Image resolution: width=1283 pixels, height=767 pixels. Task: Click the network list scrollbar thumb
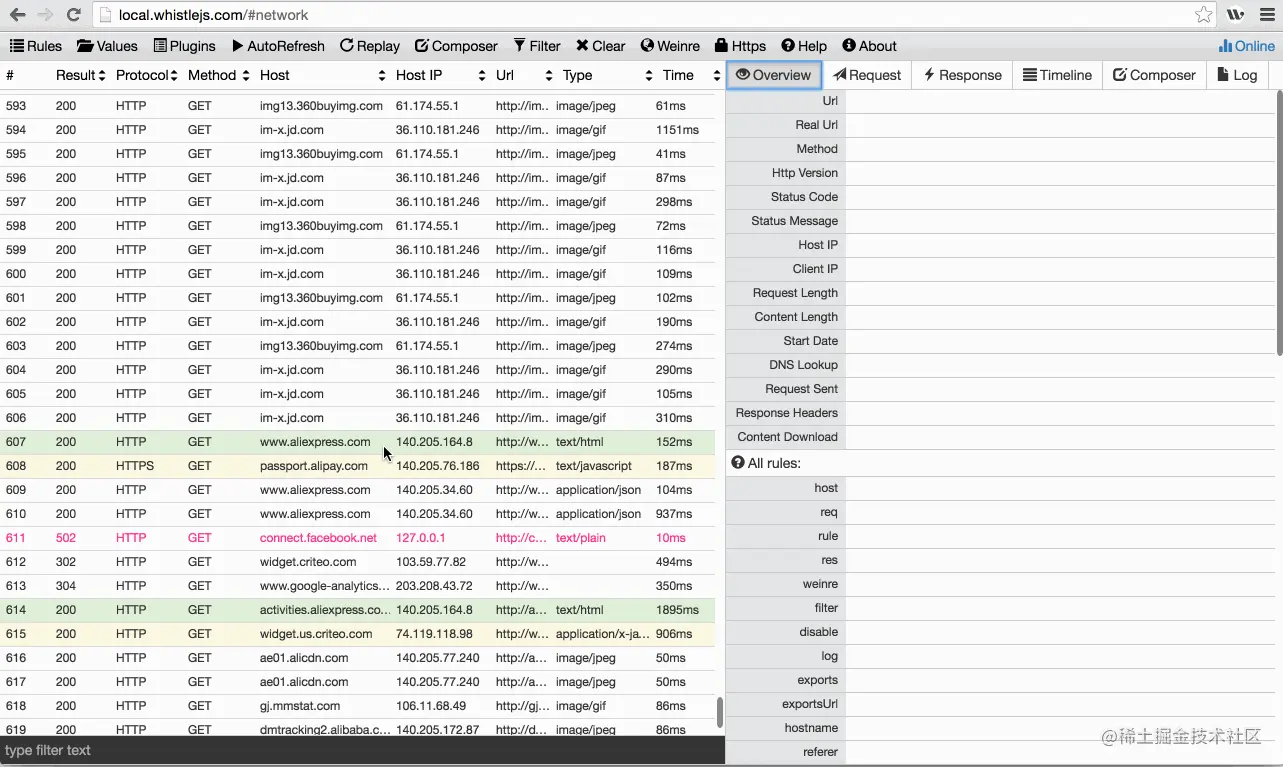point(719,712)
